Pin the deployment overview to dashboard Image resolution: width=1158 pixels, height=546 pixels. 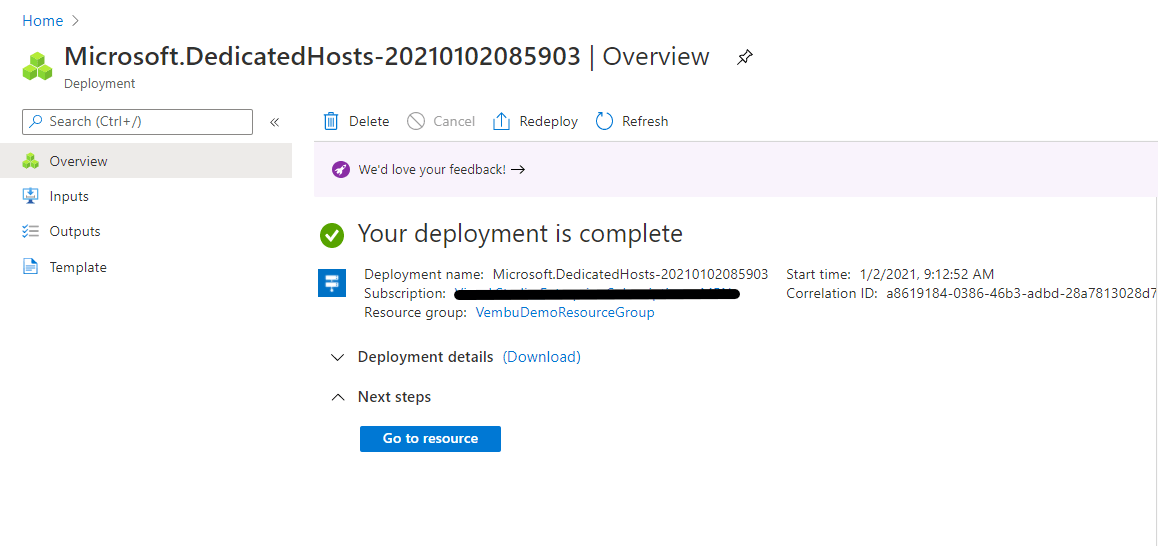(745, 58)
